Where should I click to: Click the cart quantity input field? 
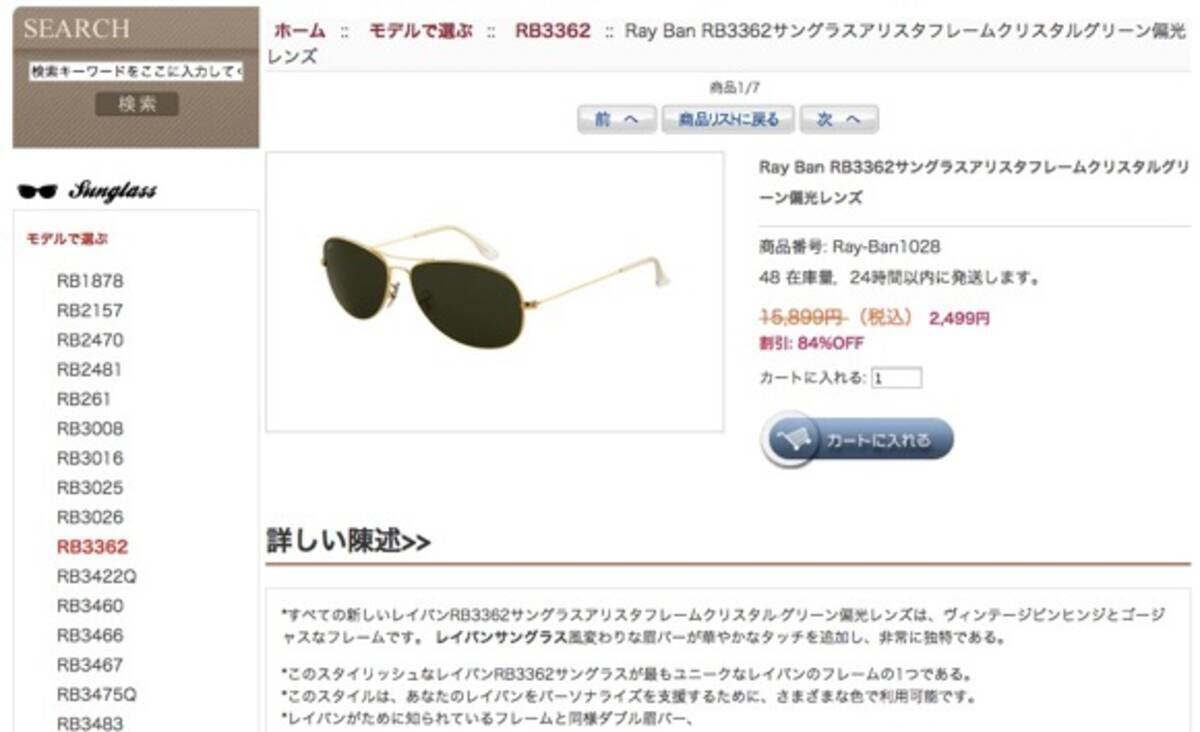896,379
